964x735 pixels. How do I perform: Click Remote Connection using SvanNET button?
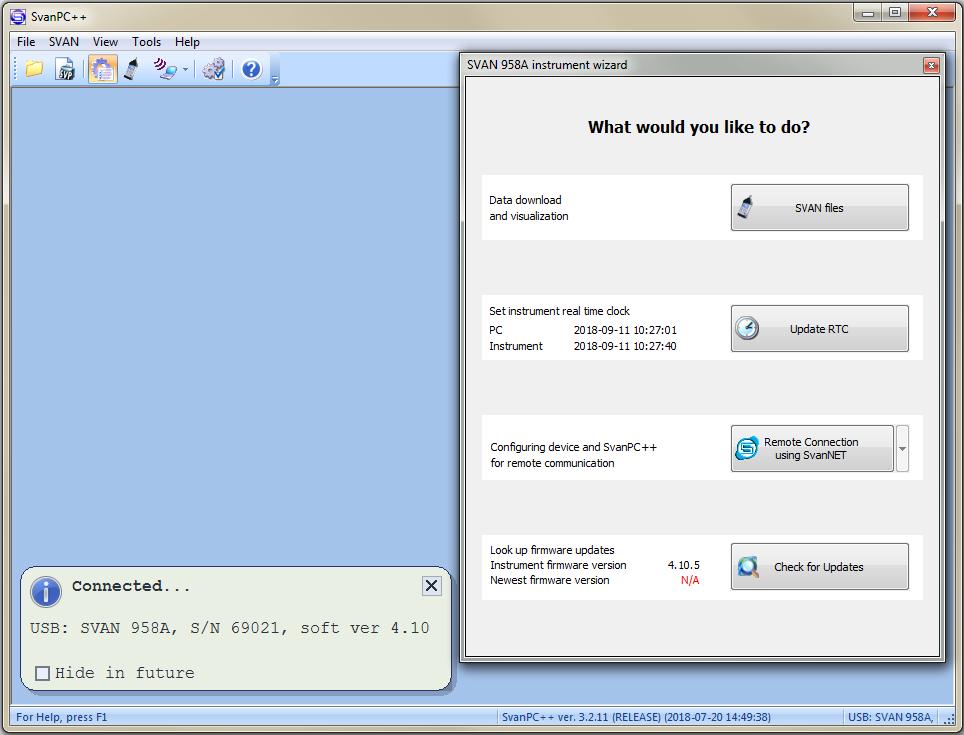click(812, 449)
